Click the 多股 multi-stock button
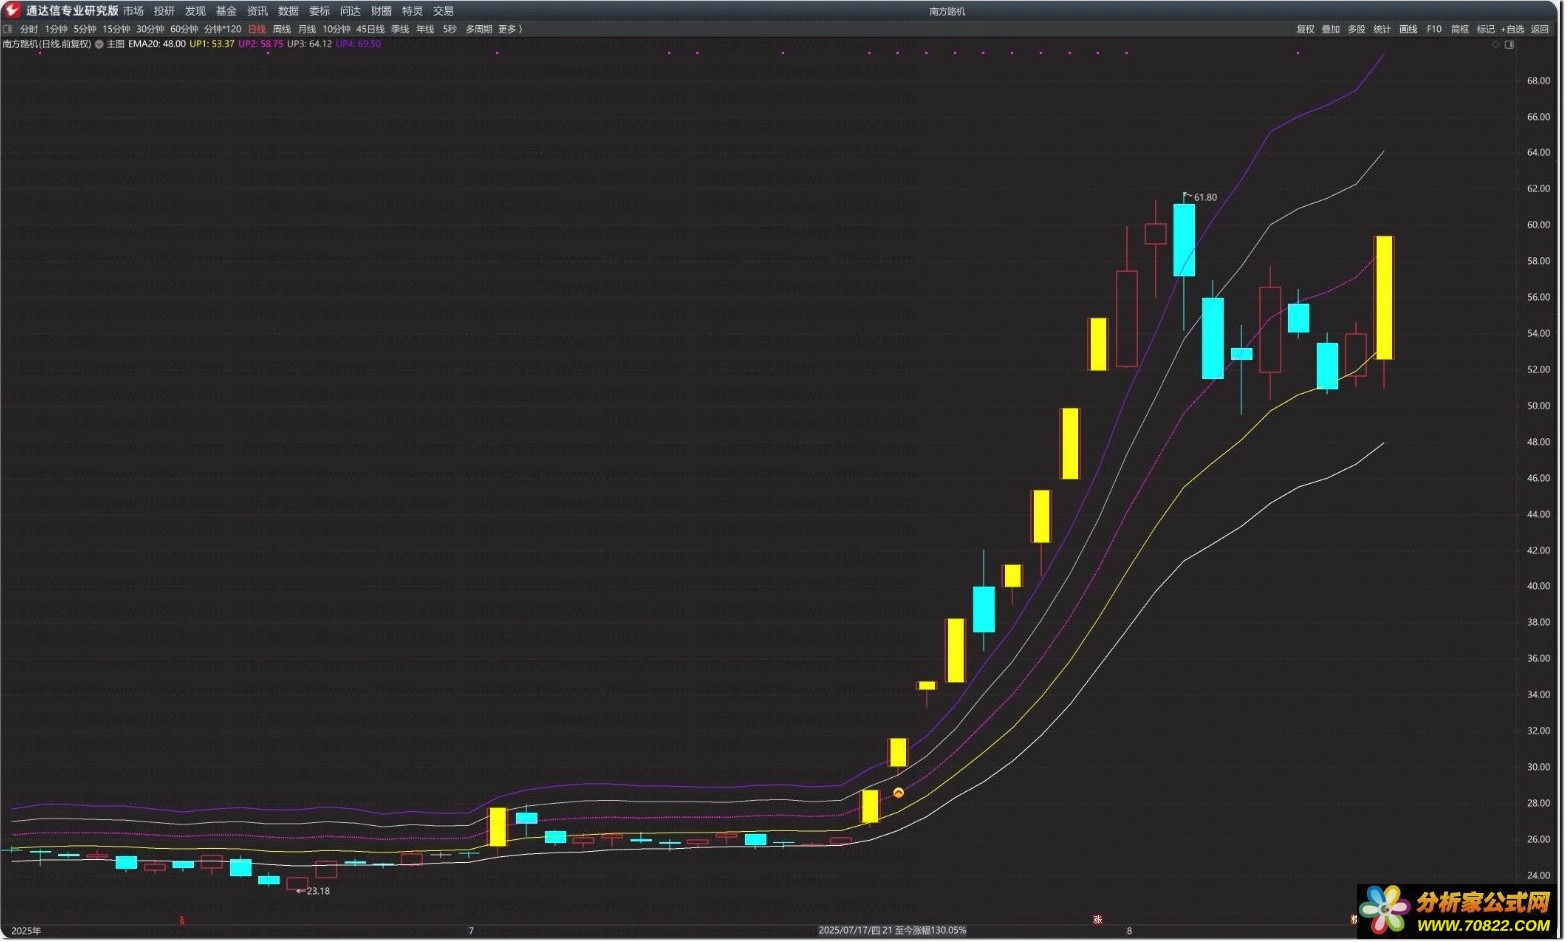This screenshot has height=942, width=1567. point(1357,29)
